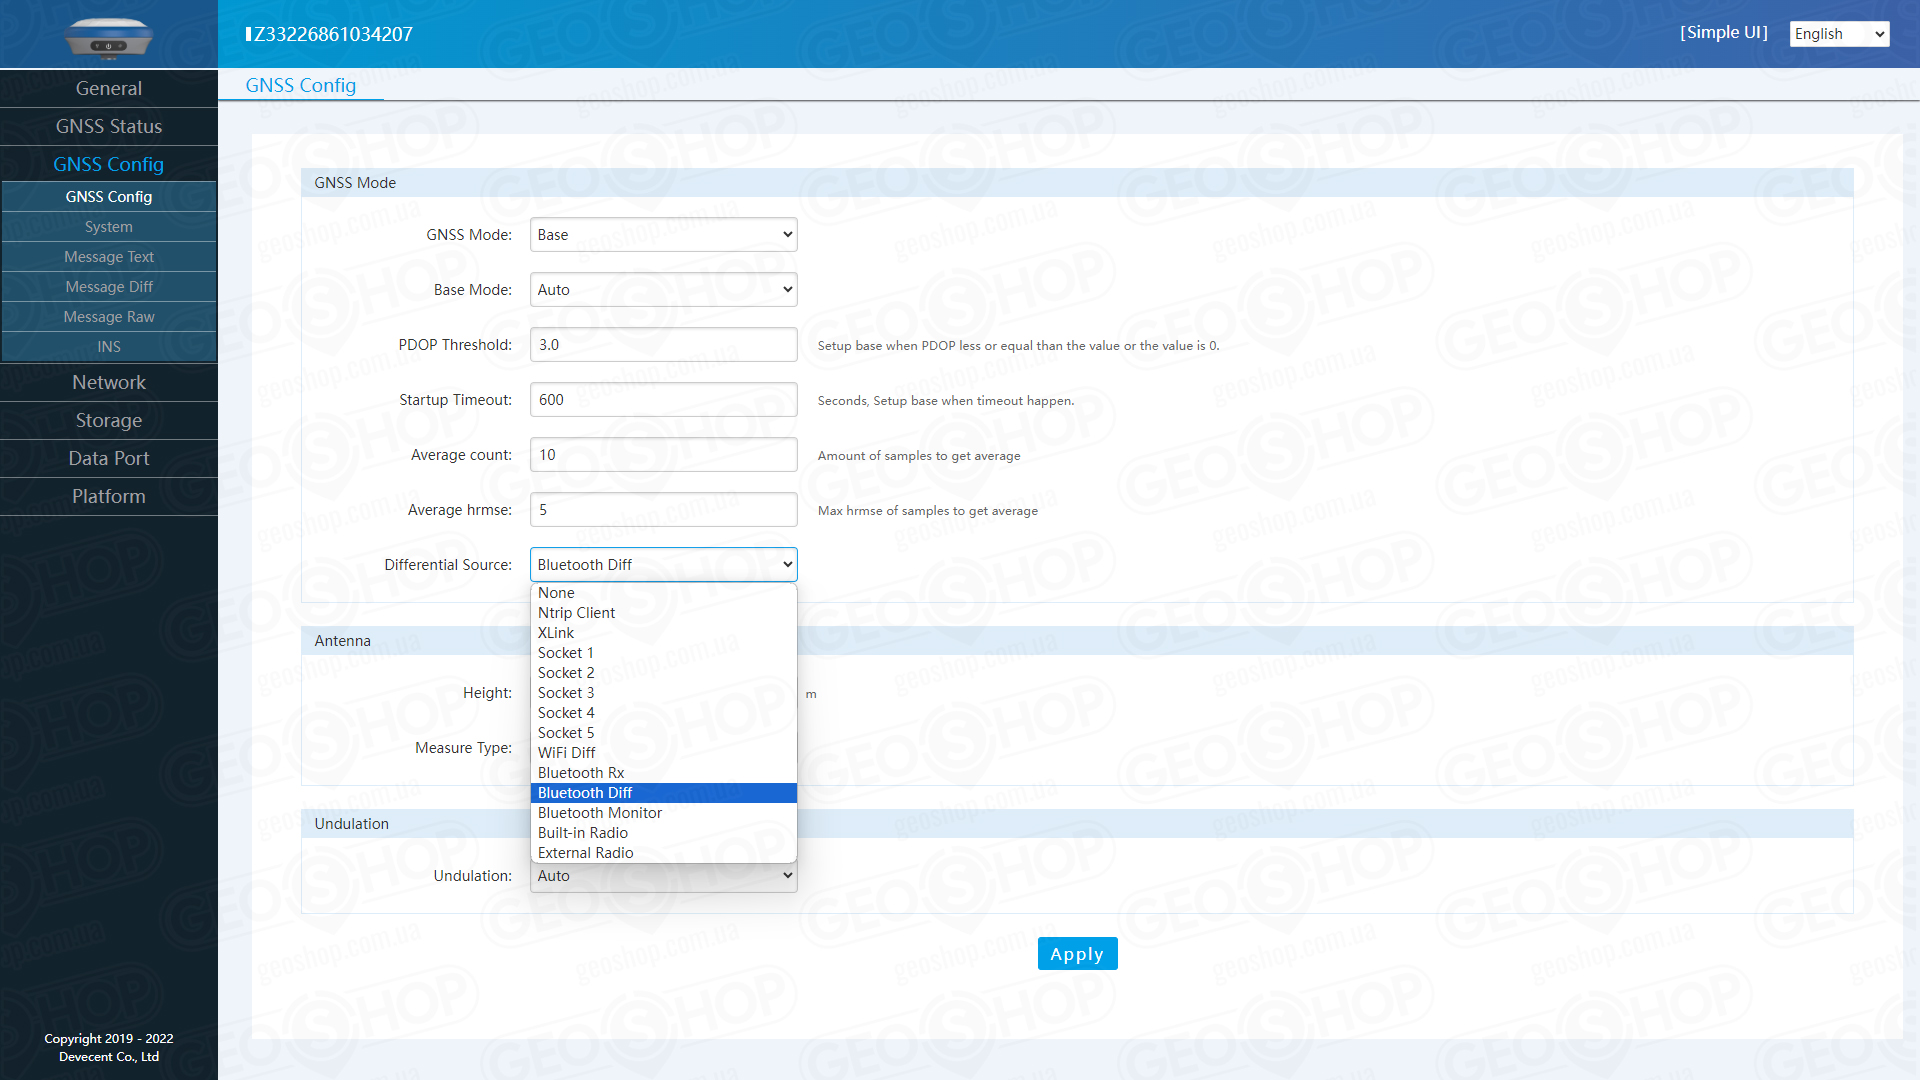Open the System submenu item
1920x1080 pixels.
tap(108, 227)
